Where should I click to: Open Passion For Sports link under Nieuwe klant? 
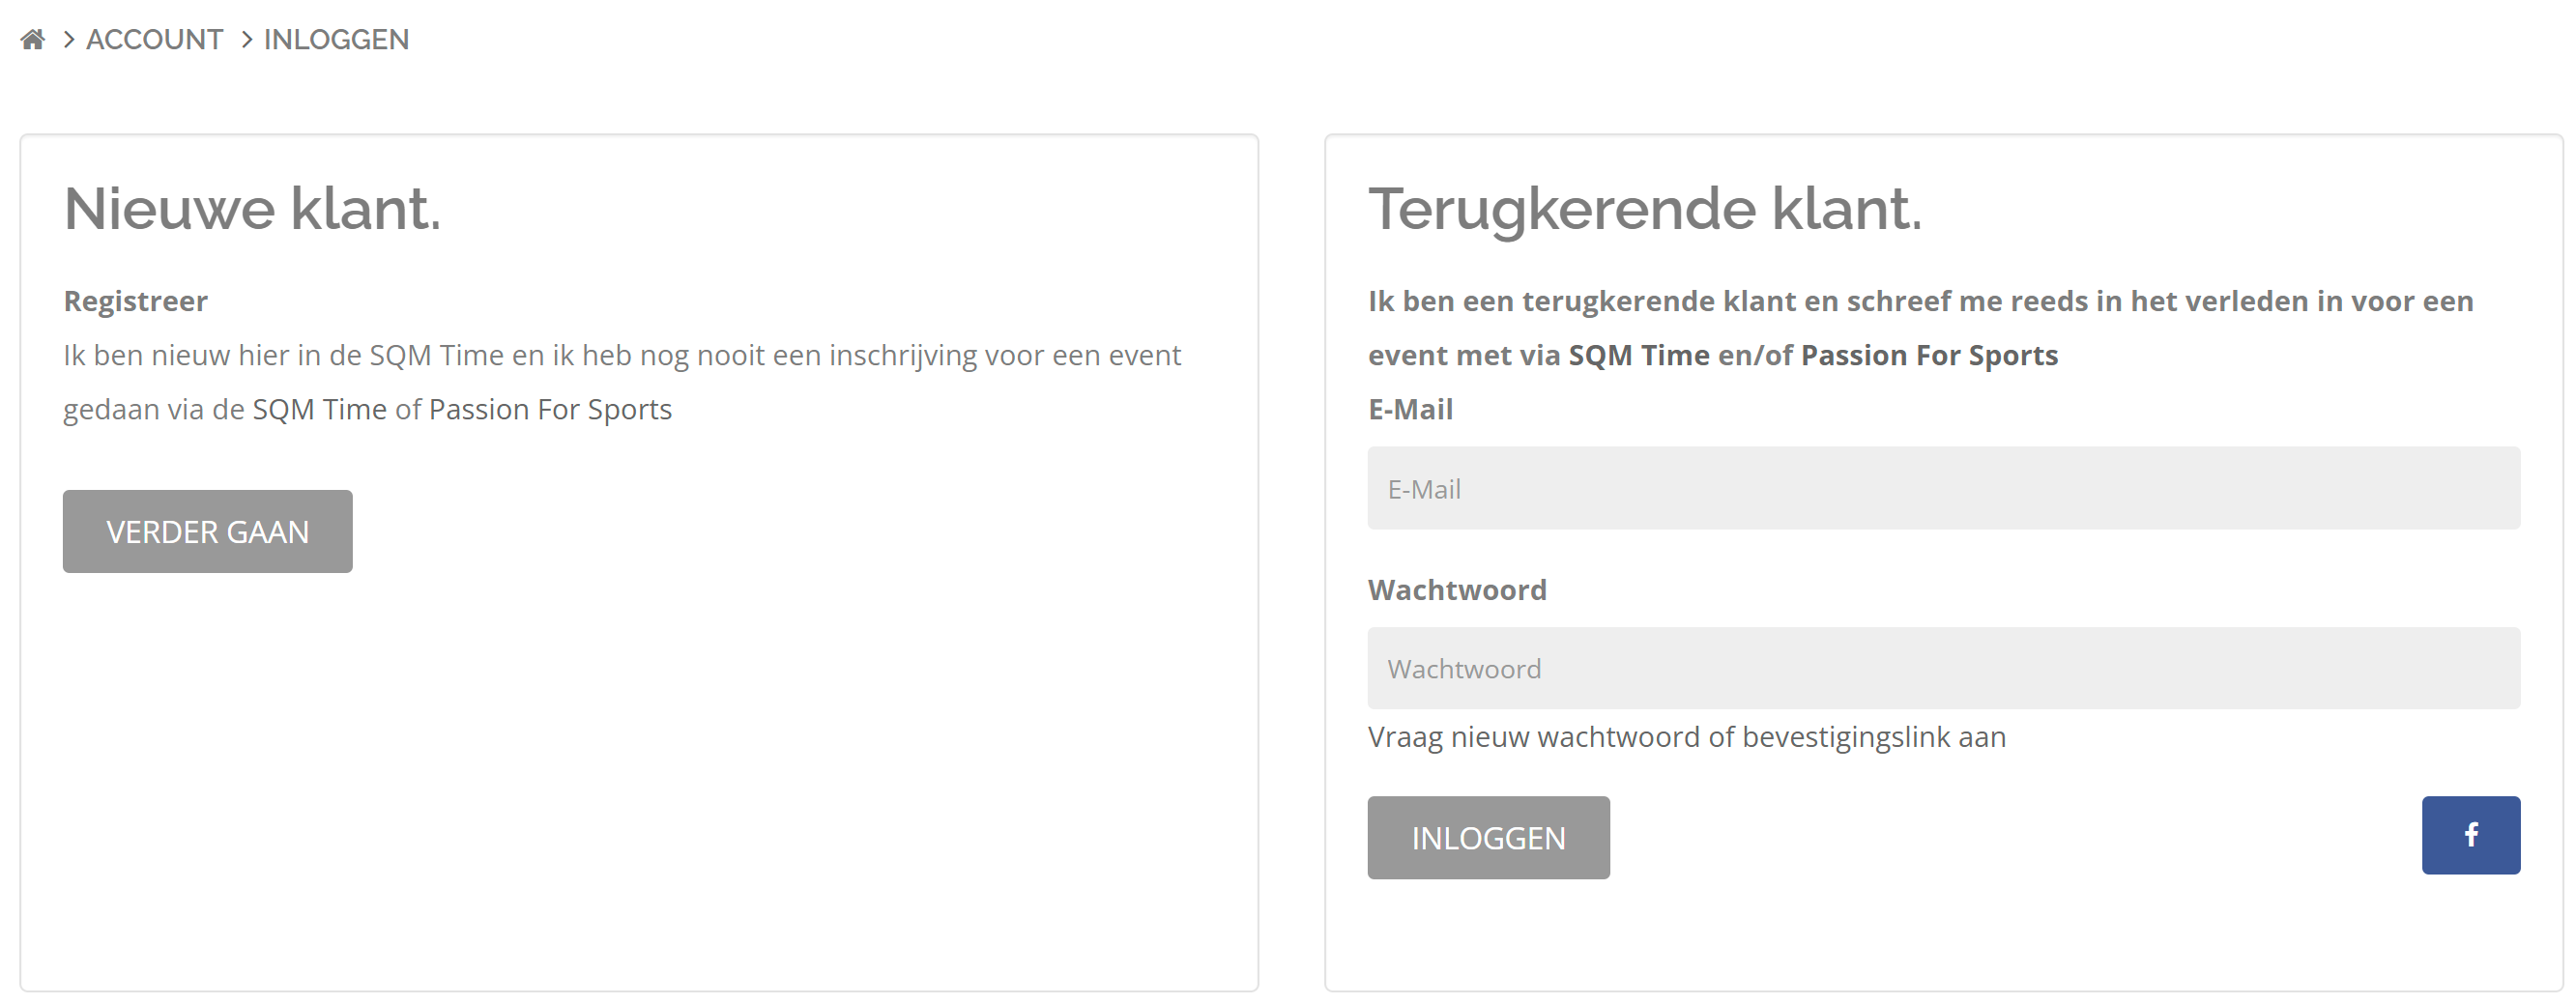click(x=550, y=409)
